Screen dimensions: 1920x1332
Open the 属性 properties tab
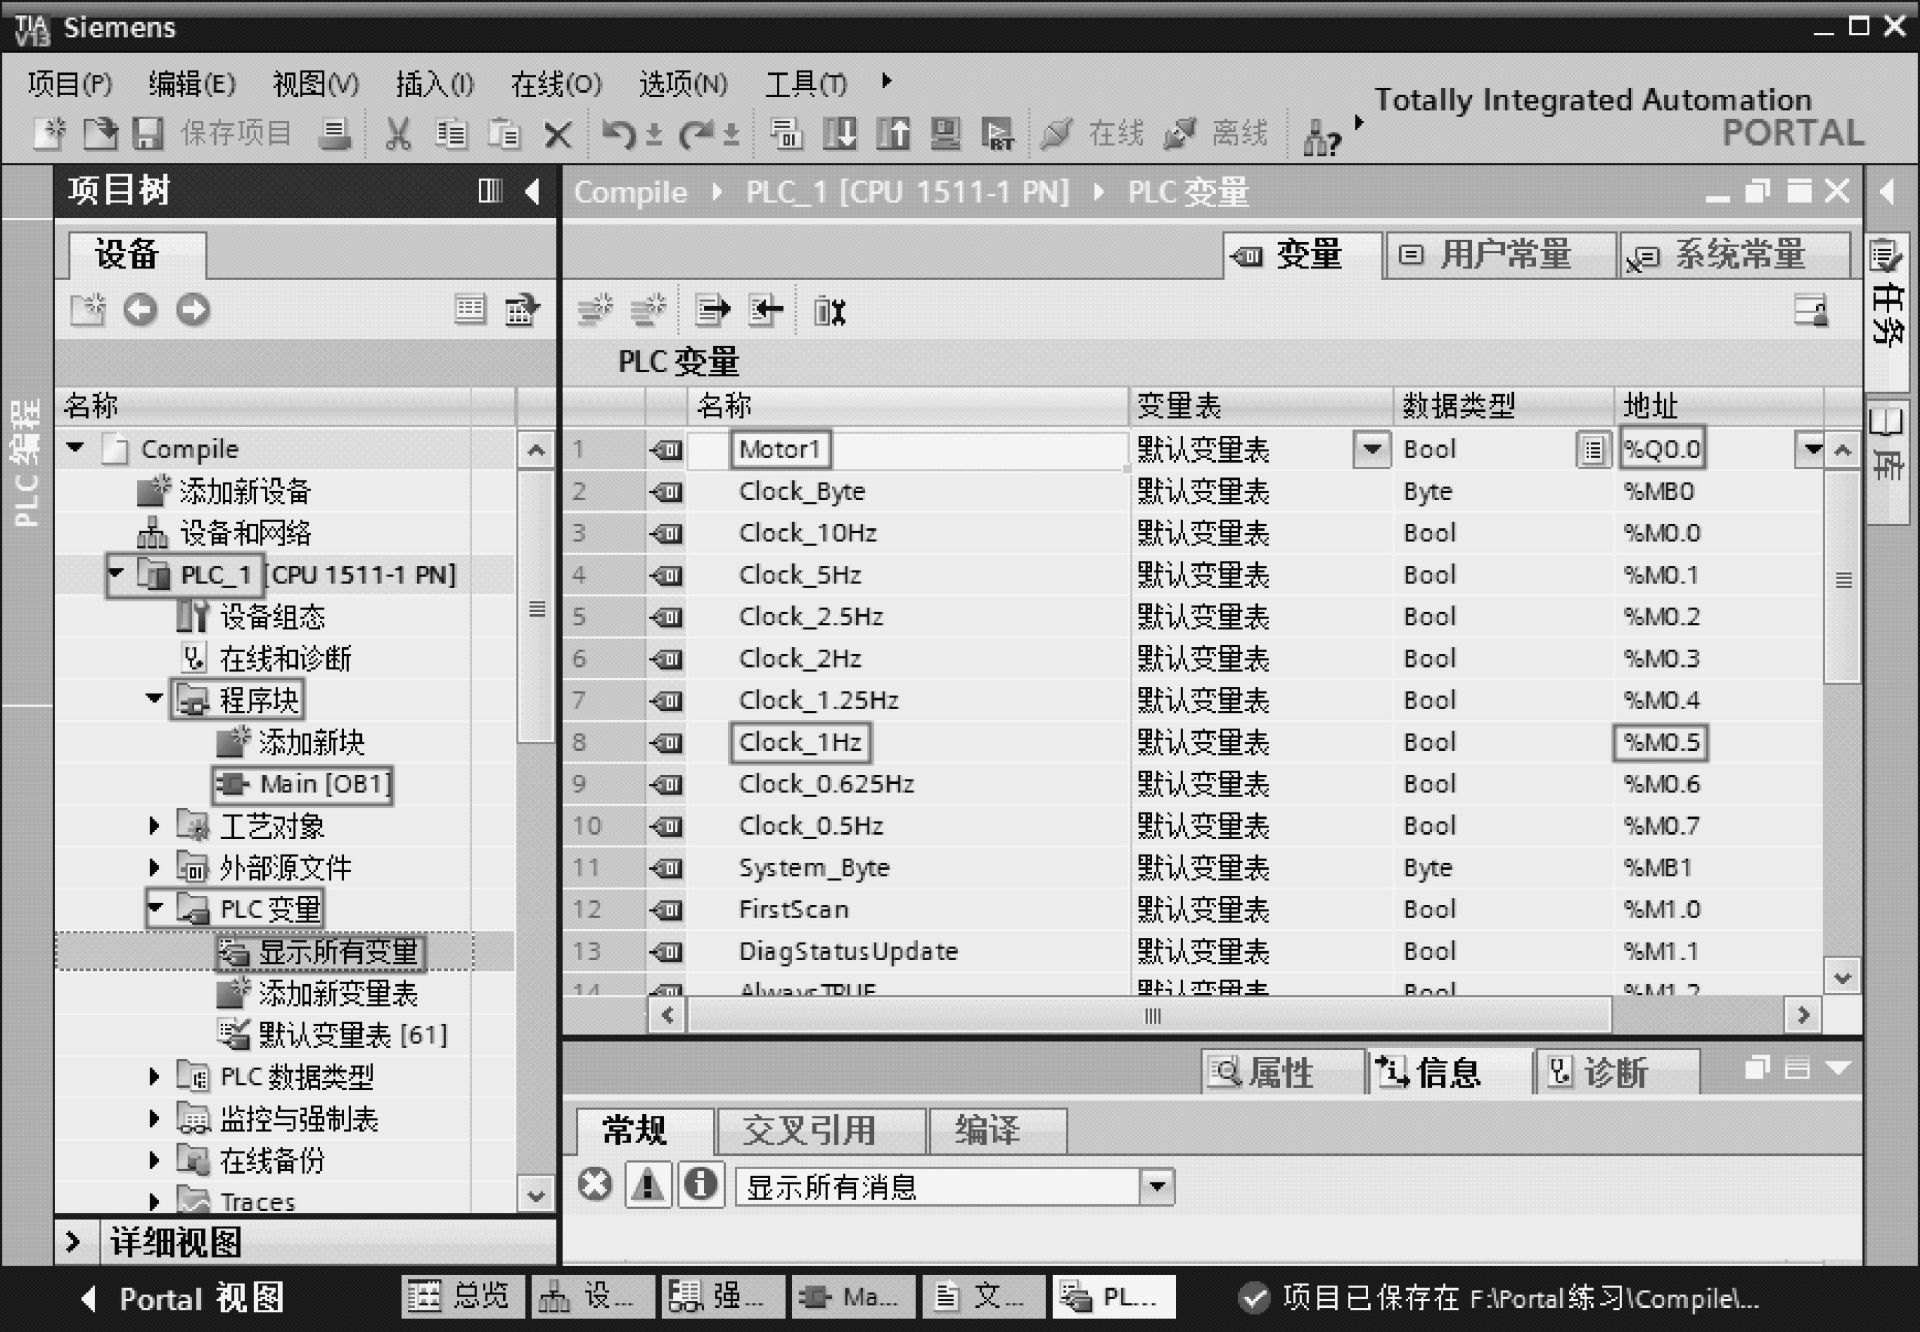1283,1072
